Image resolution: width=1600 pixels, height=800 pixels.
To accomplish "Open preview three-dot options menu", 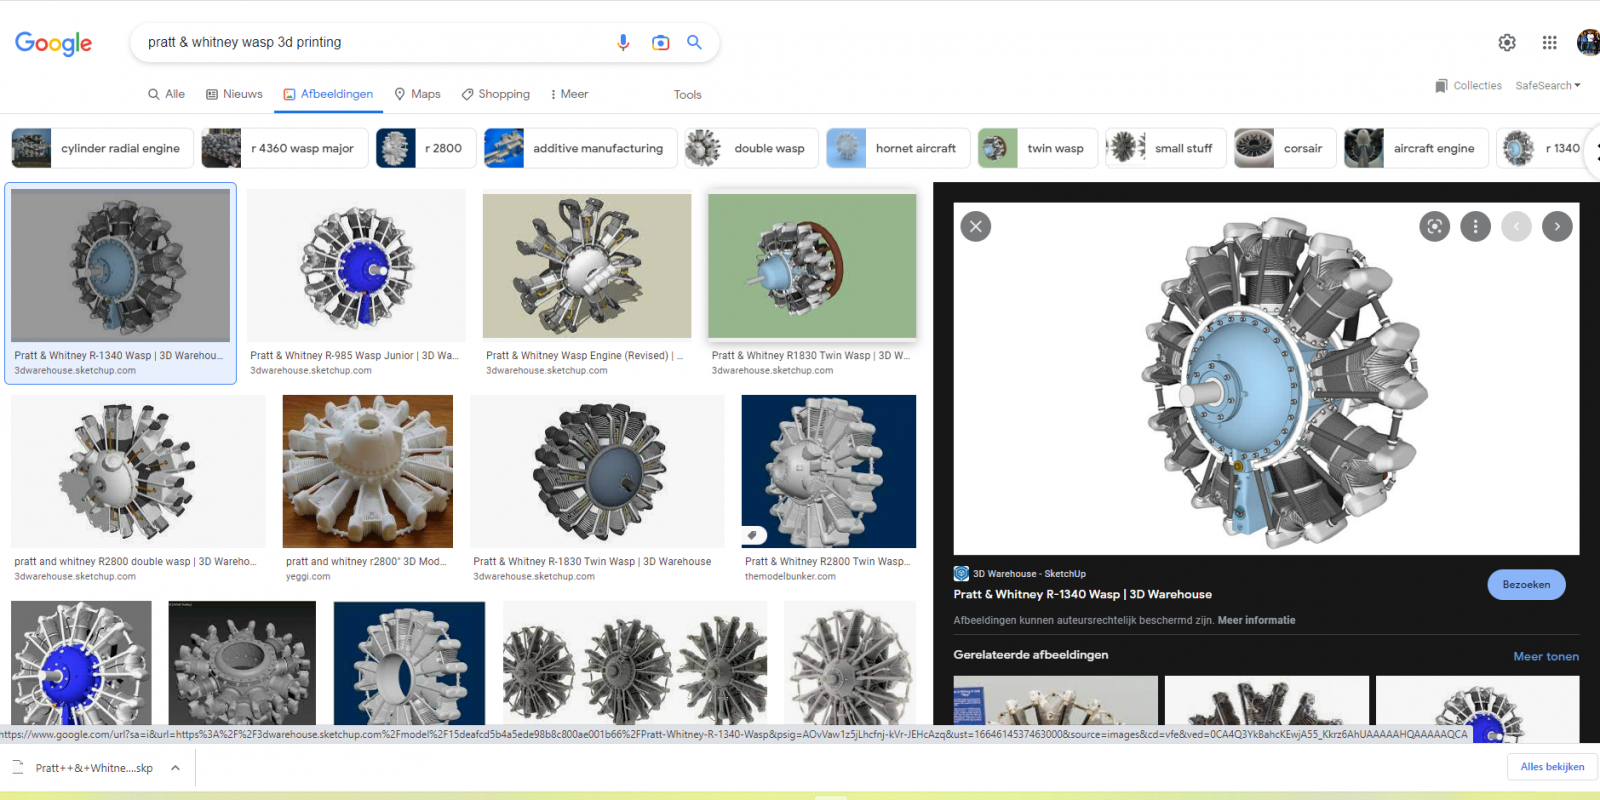I will (x=1475, y=226).
